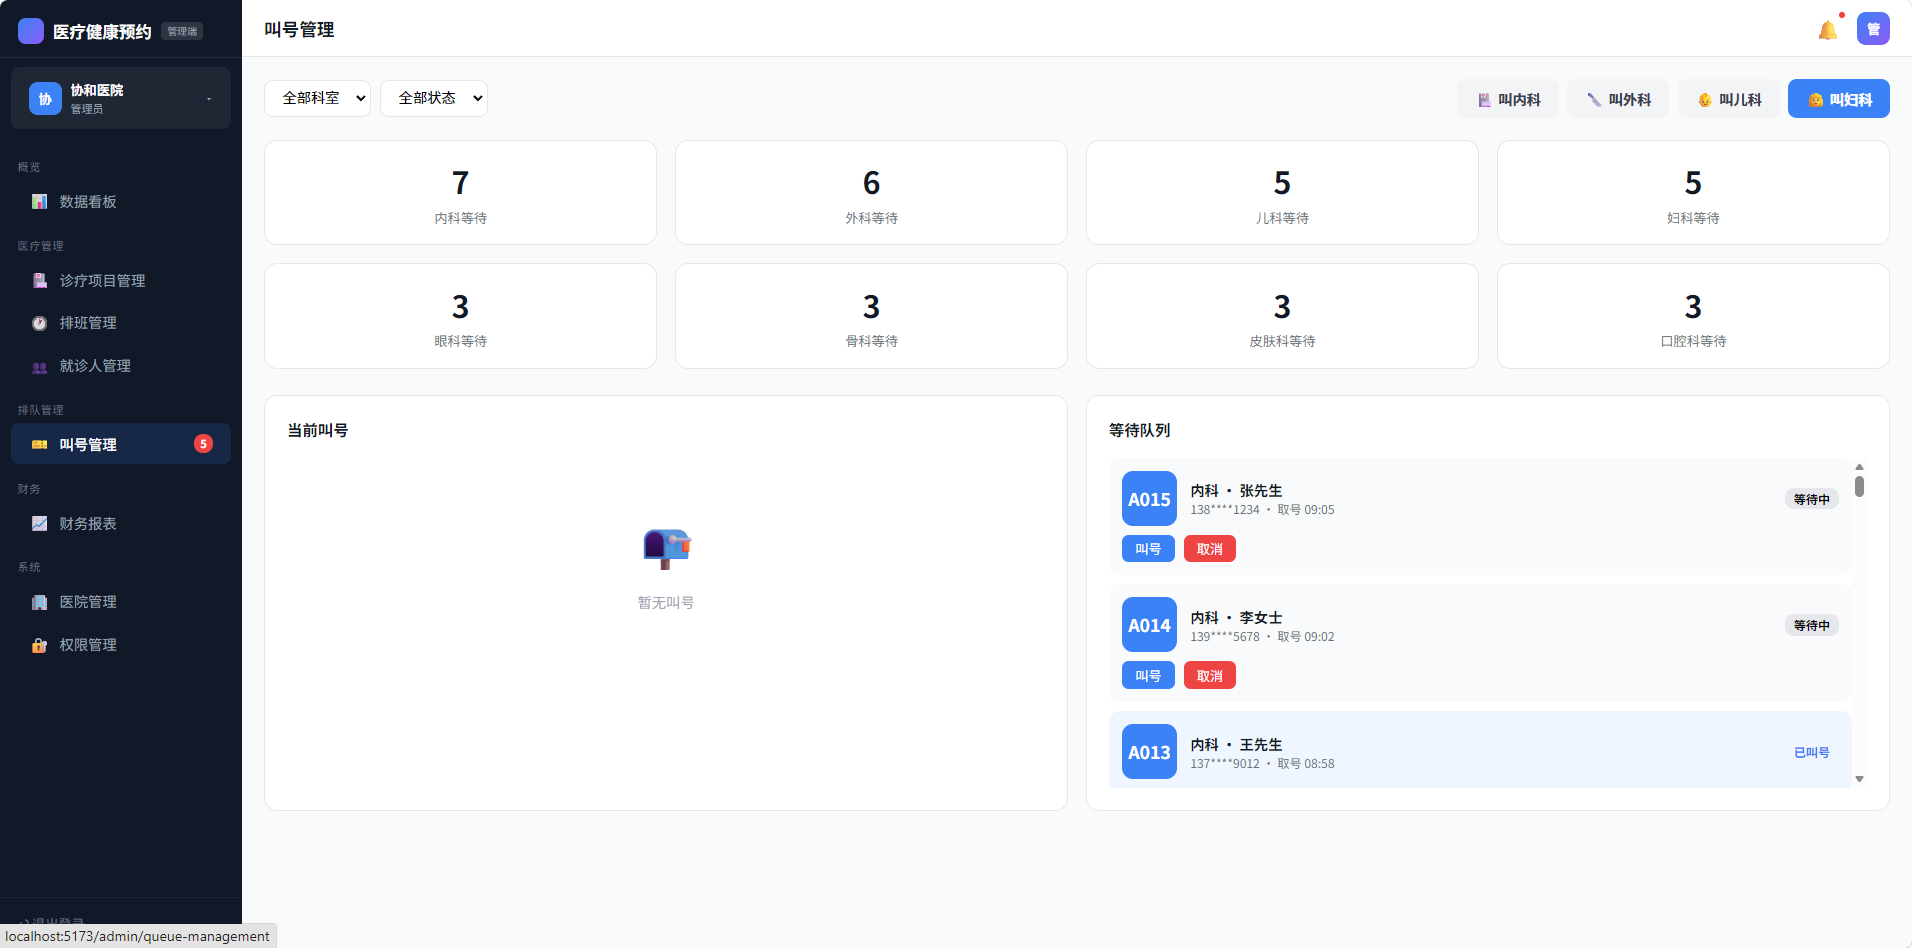Click the notification bell icon
This screenshot has height=948, width=1912.
pos(1827,30)
